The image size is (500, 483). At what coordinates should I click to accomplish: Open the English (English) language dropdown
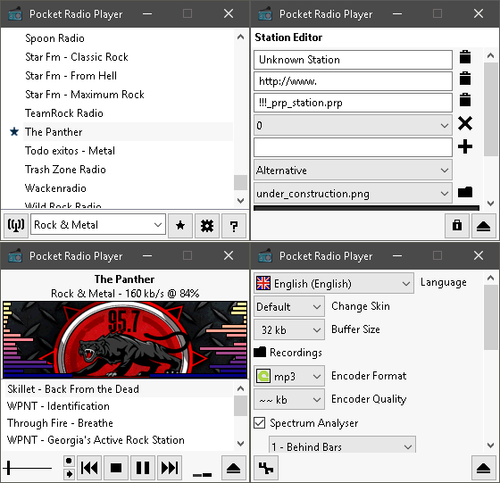point(334,283)
